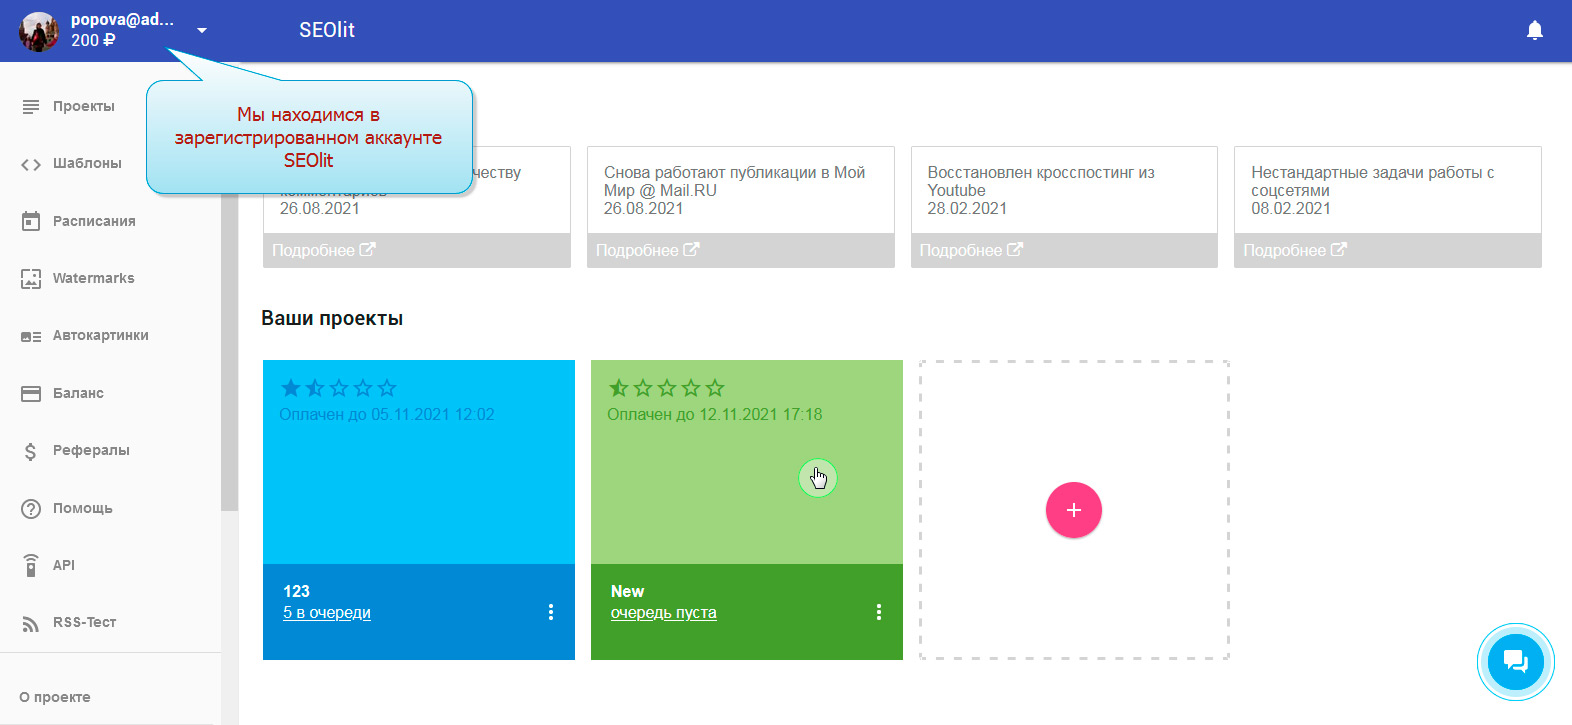The image size is (1572, 725).
Task: Go to Расписания in sidebar
Action: pyautogui.click(x=93, y=221)
